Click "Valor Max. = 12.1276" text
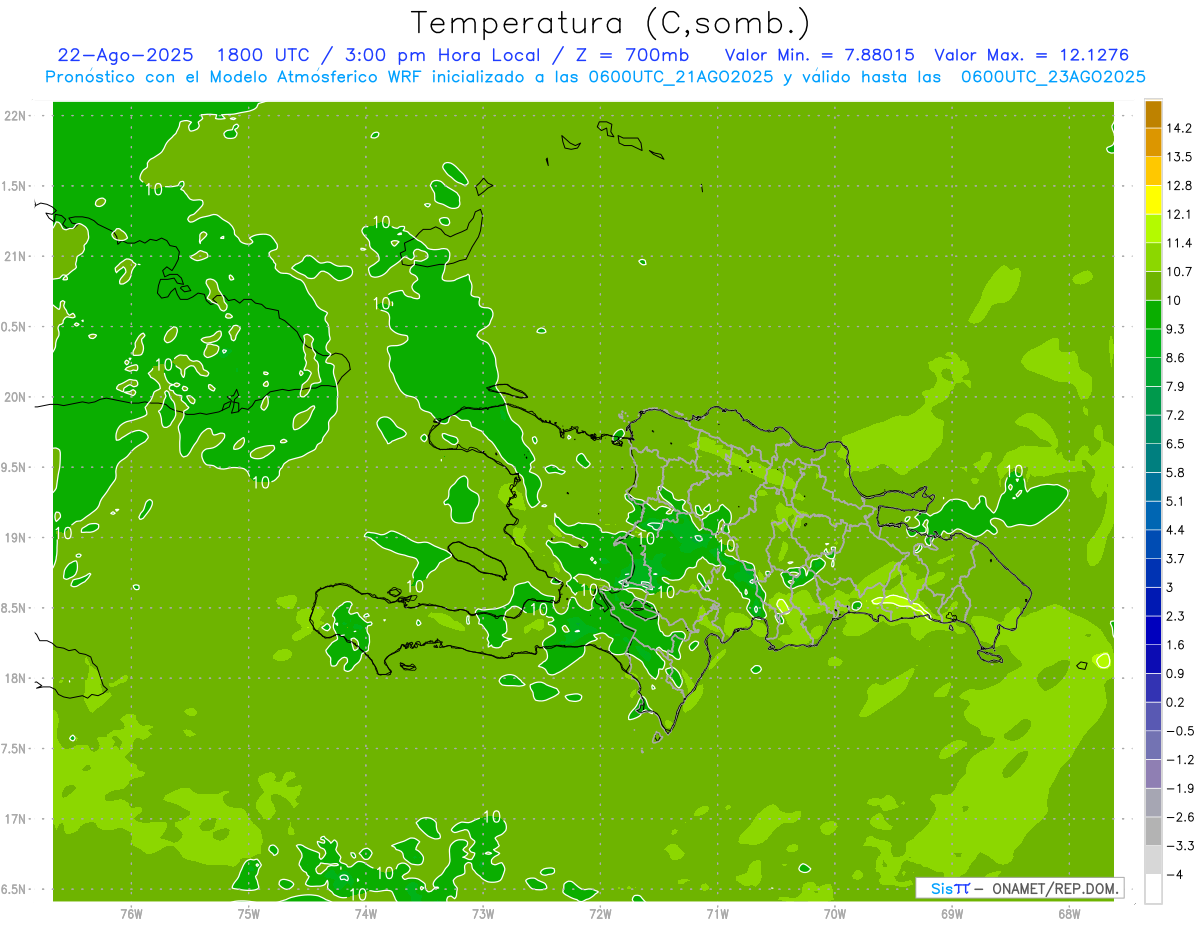 1032,55
